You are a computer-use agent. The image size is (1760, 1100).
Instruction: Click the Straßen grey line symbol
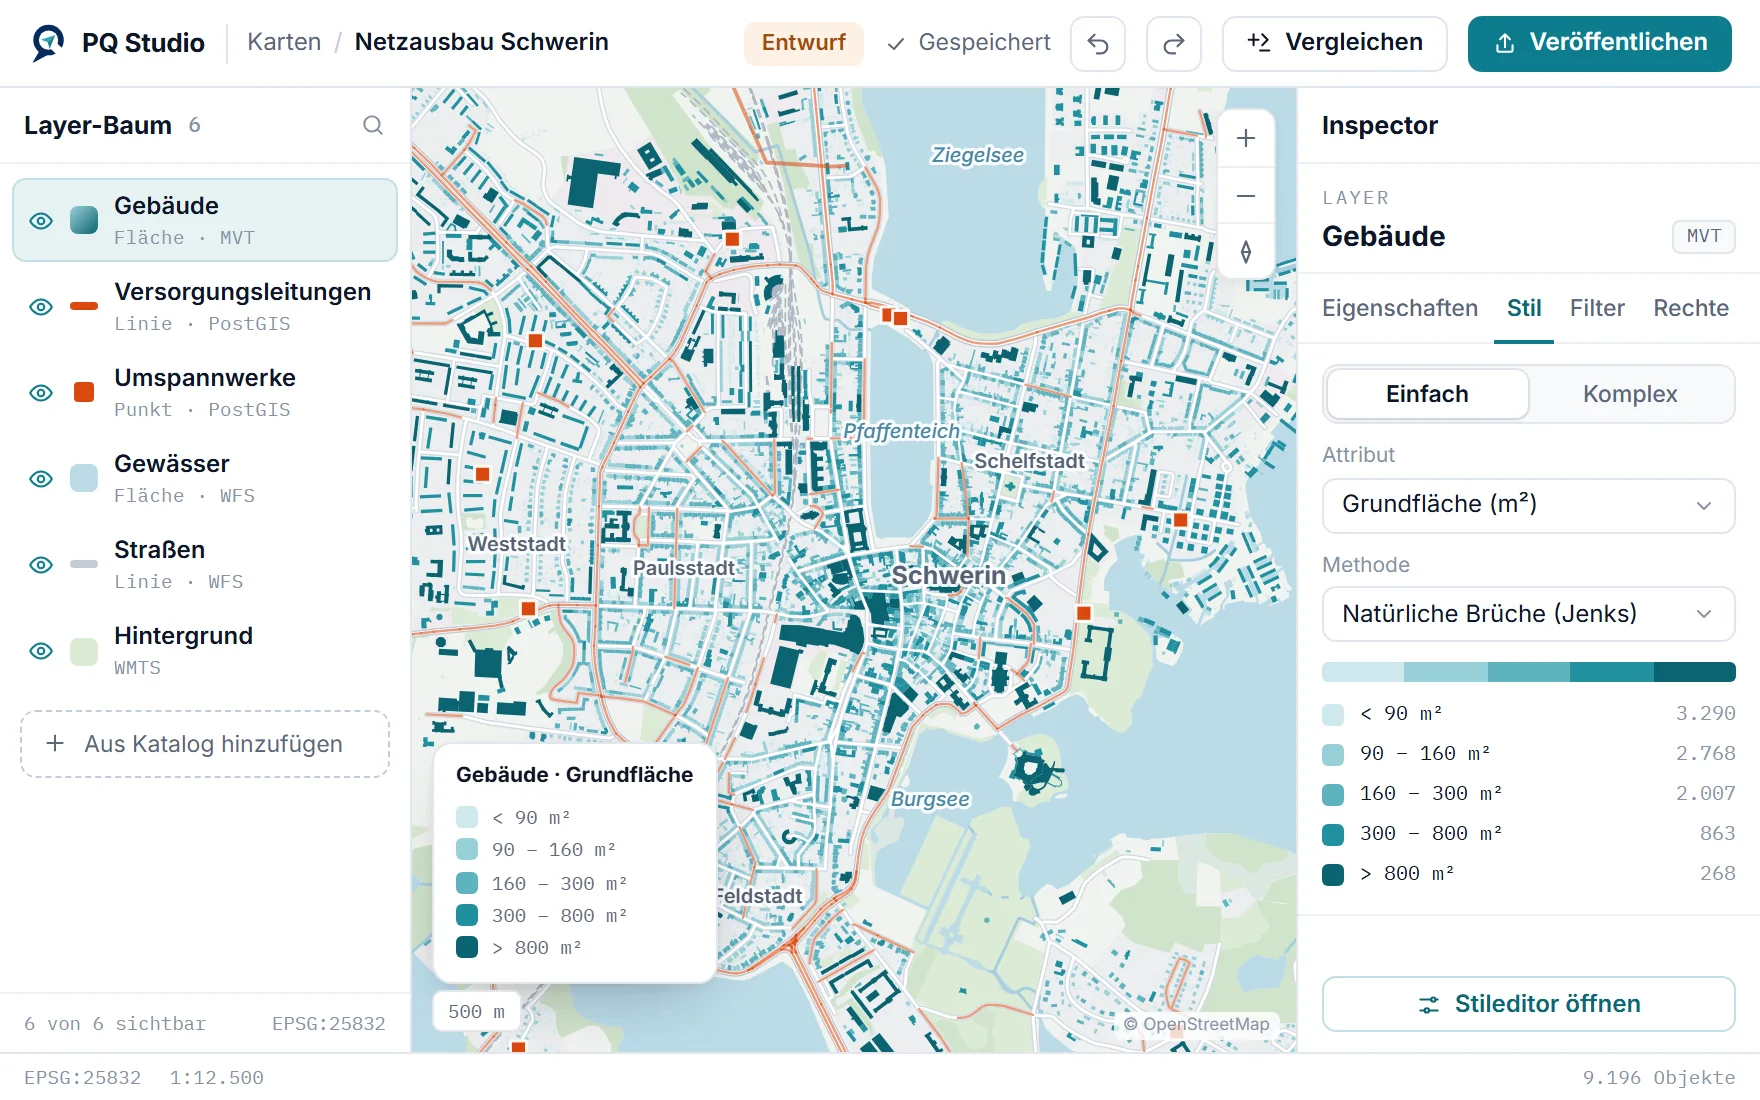(84, 564)
